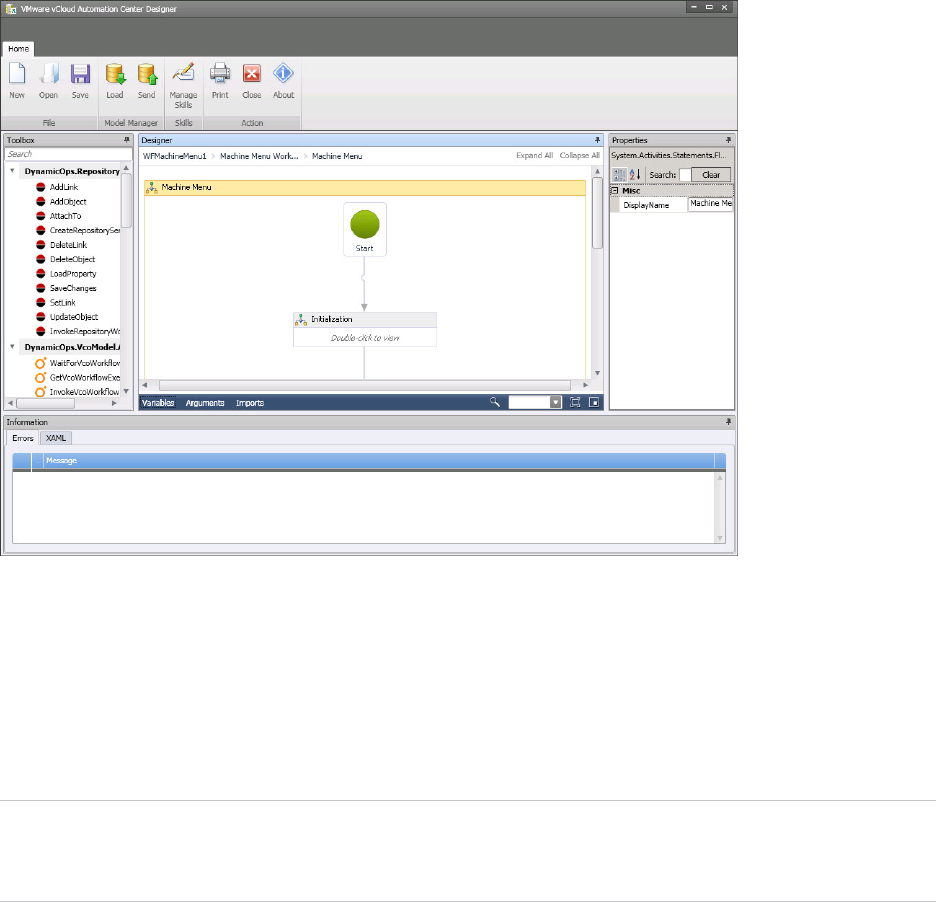Click the Properties Search field

pyautogui.click(x=685, y=175)
